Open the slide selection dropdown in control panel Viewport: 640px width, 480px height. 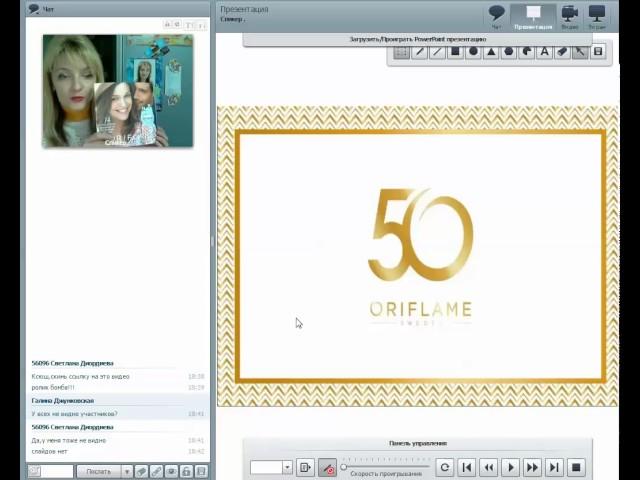pos(287,467)
